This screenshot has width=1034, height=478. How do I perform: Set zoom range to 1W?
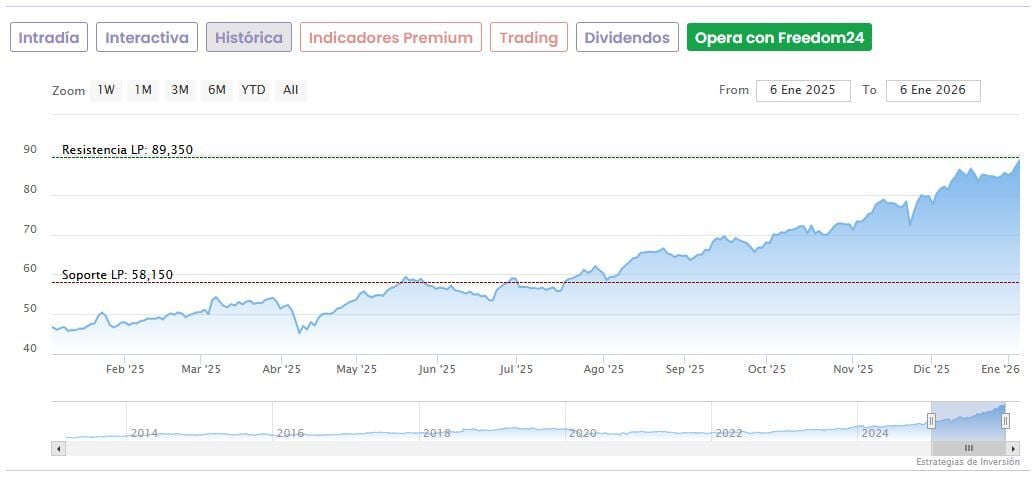(x=106, y=90)
